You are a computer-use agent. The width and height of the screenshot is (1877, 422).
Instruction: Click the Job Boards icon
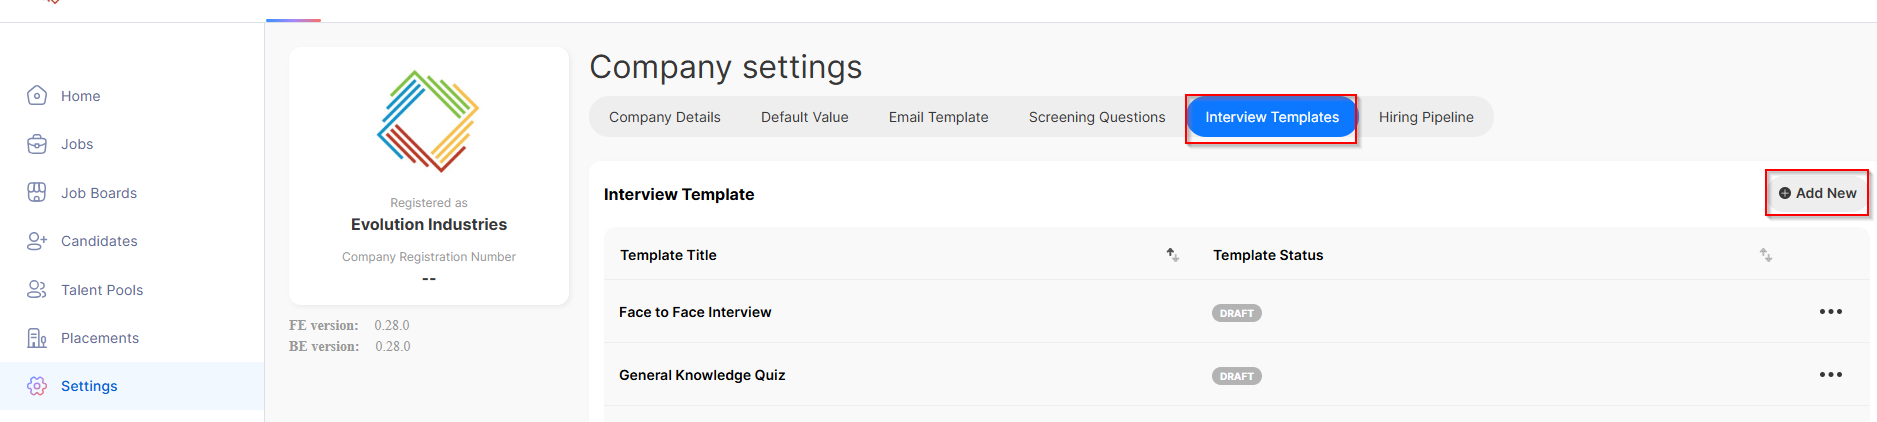[x=37, y=192]
